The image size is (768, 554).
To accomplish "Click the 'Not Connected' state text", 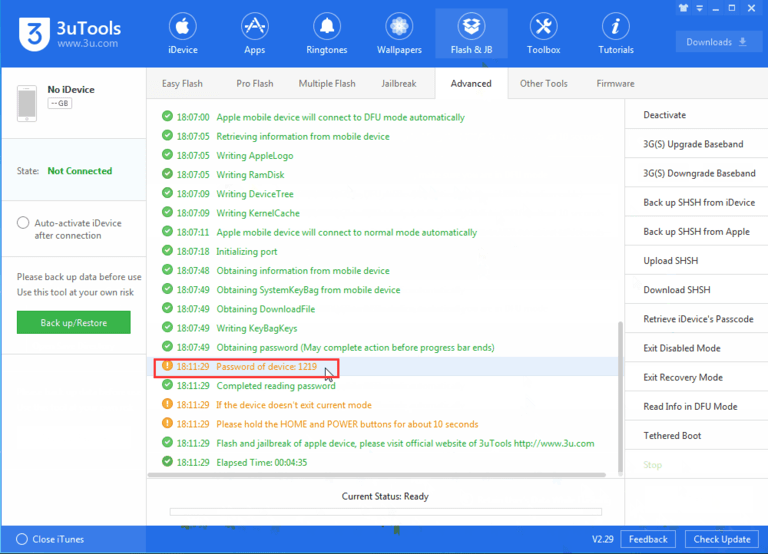I will [80, 171].
